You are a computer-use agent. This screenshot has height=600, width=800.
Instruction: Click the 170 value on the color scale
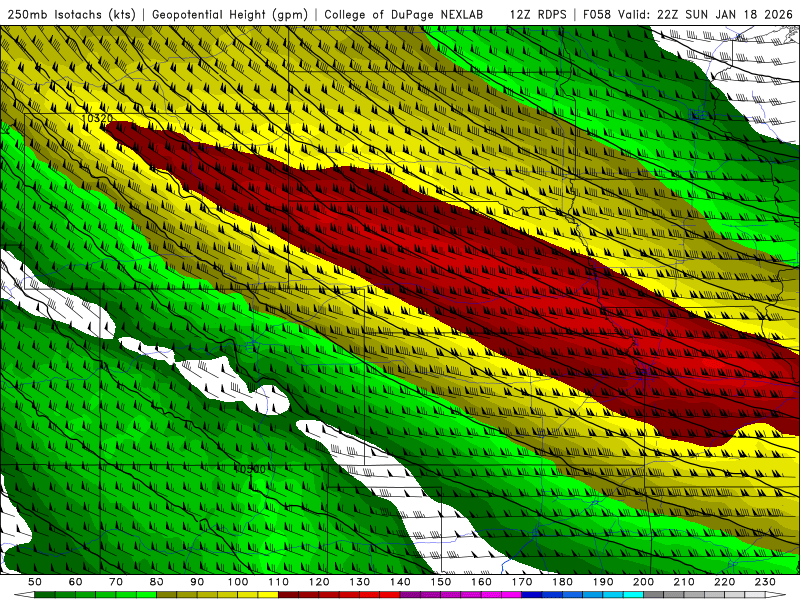(x=522, y=582)
